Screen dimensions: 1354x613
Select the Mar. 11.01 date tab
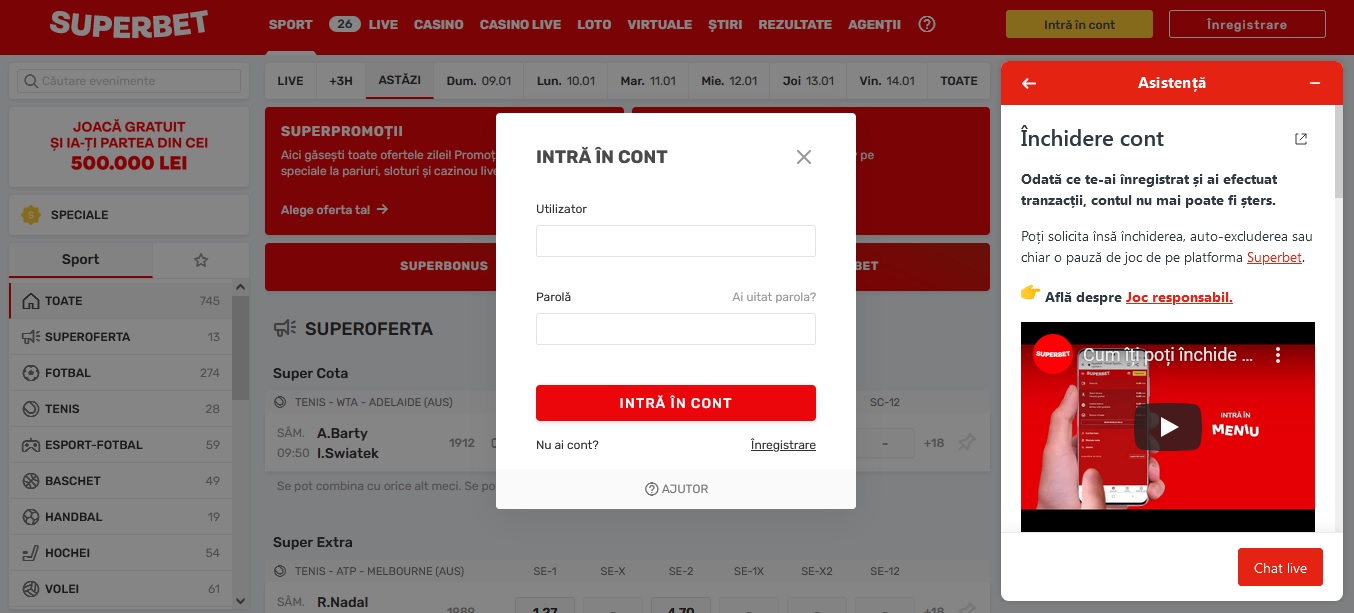(x=648, y=81)
